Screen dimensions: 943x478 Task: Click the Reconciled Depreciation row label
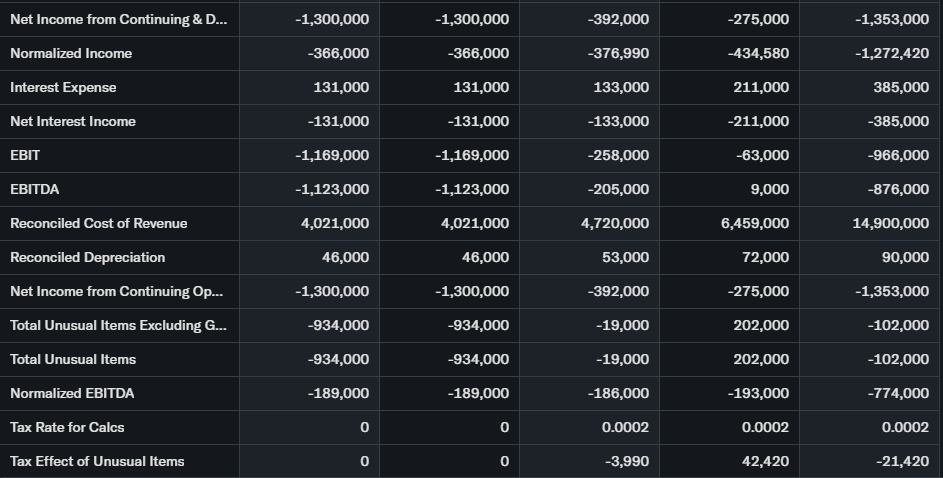(x=88, y=257)
